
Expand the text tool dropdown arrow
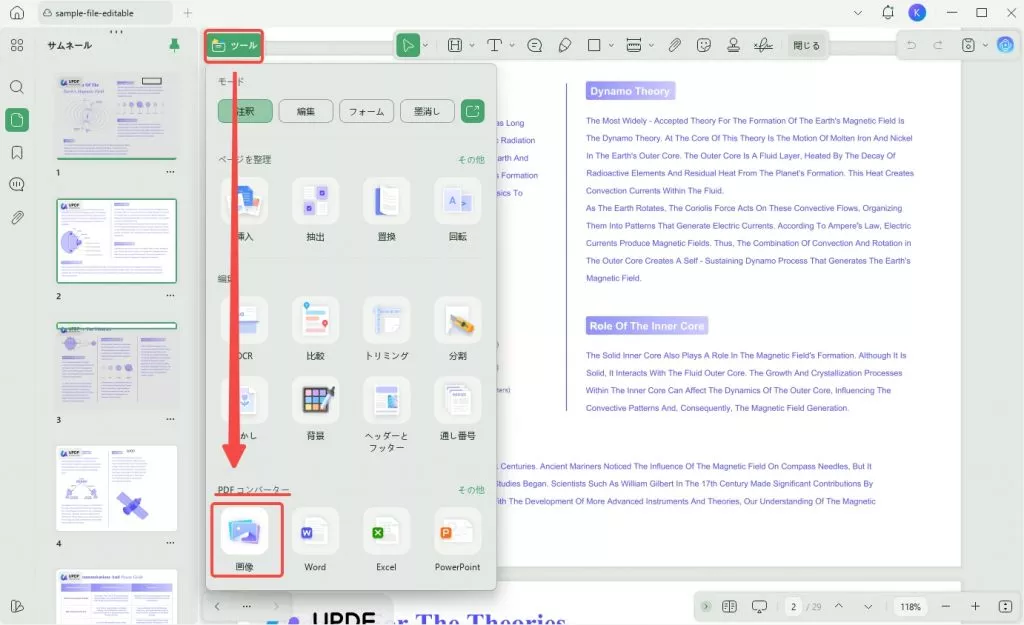512,45
